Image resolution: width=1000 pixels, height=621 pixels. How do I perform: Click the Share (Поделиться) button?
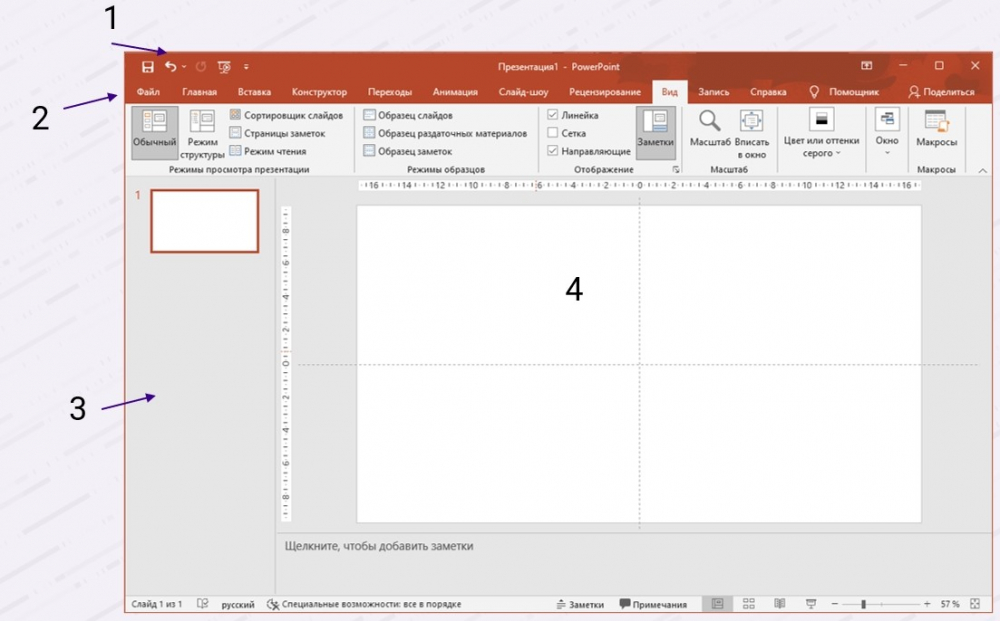coord(941,92)
